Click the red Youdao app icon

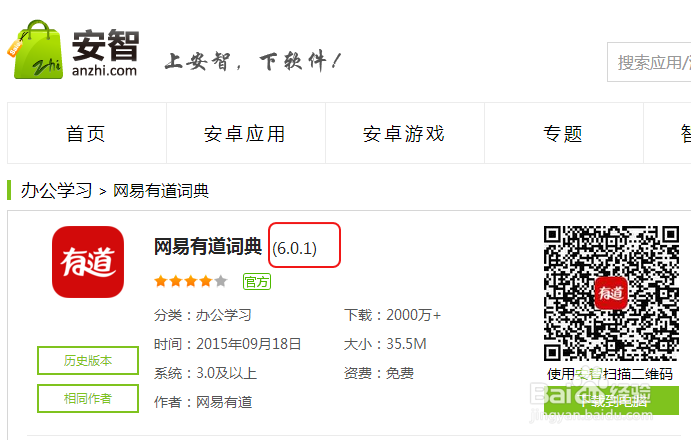88,262
